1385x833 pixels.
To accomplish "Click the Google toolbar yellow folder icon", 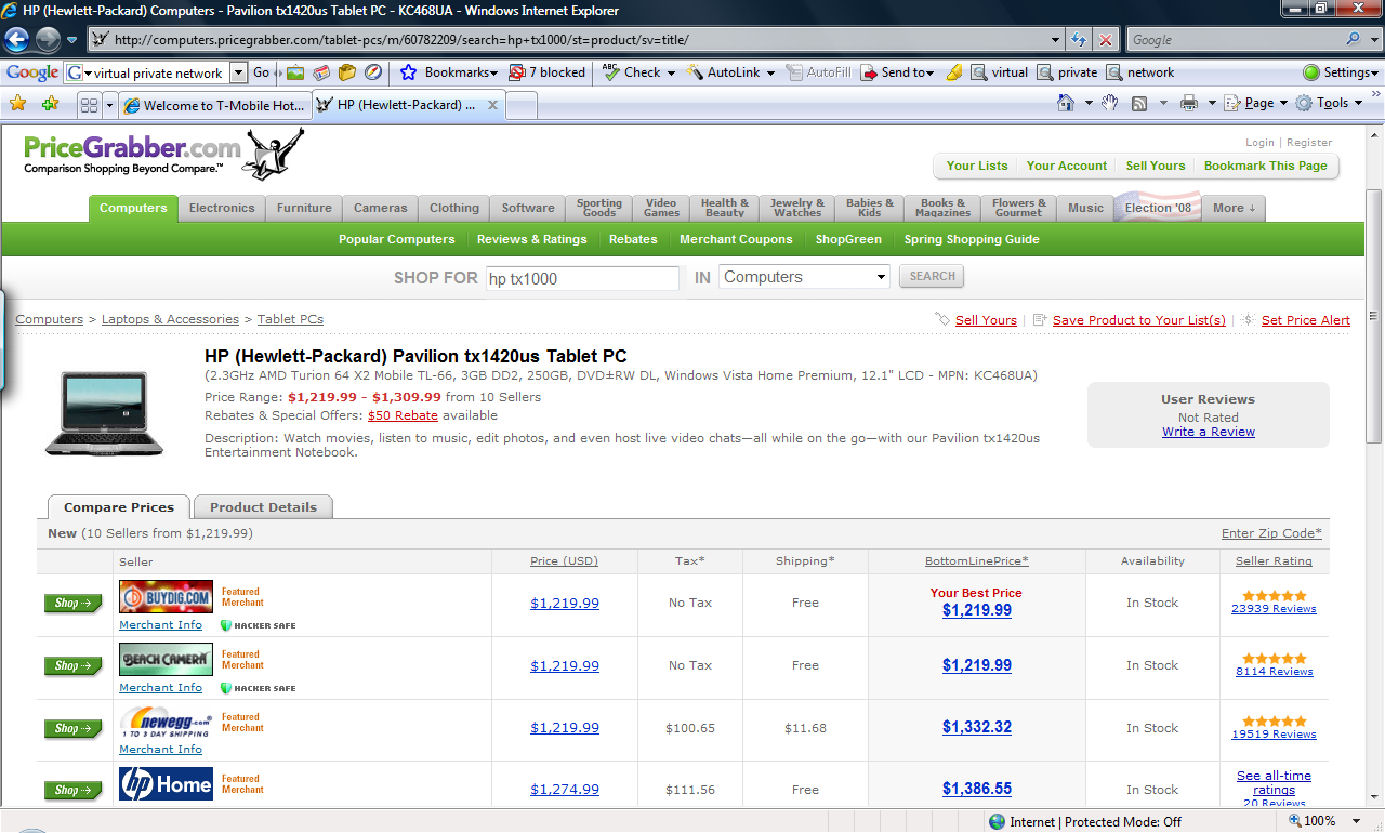I will [x=347, y=72].
